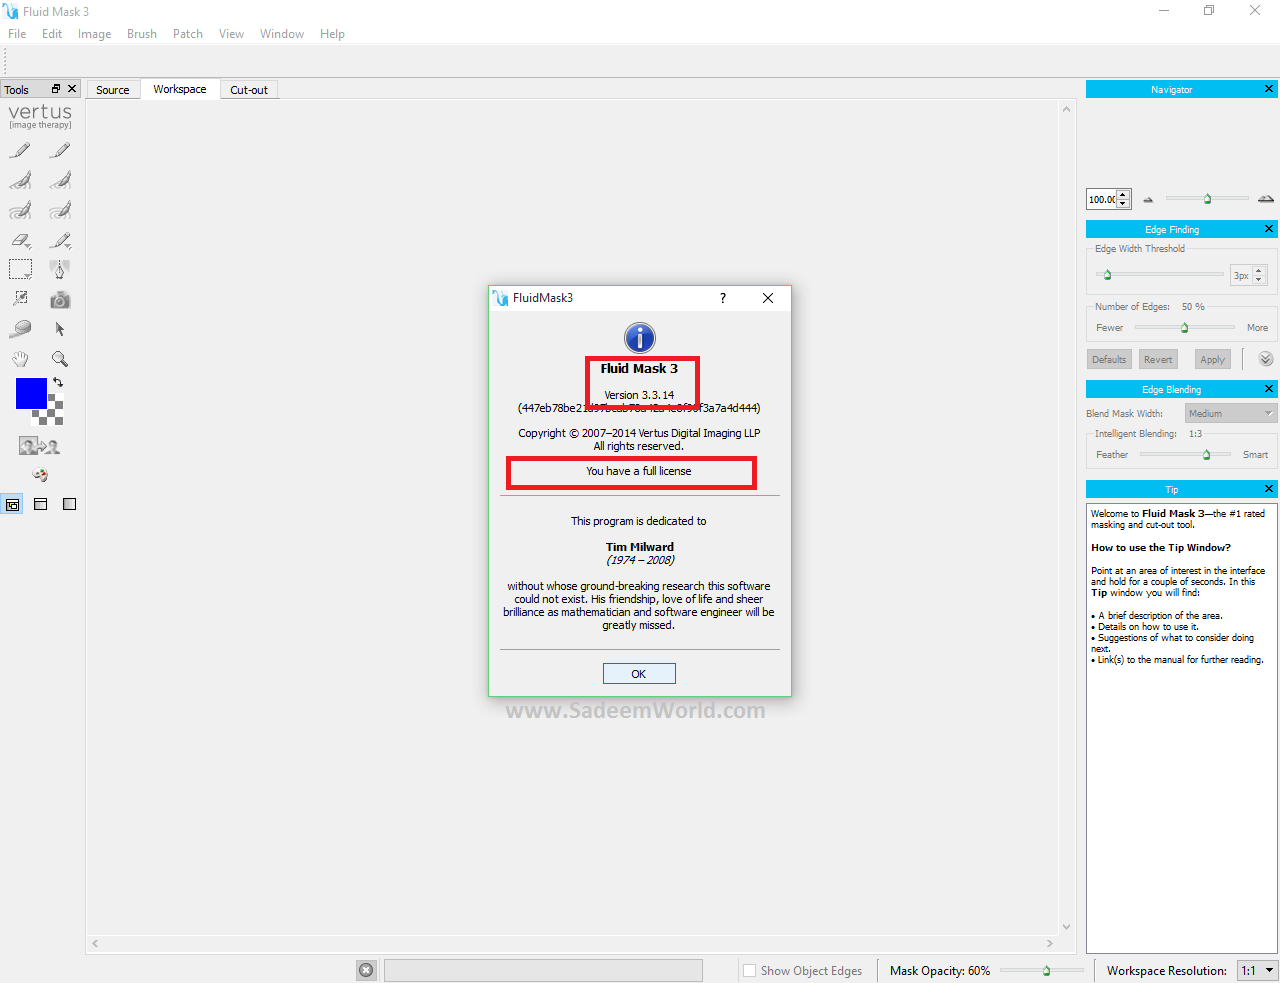Select the dashed rectangle selection tool
Screen dimensions: 1280x983
(x=20, y=269)
